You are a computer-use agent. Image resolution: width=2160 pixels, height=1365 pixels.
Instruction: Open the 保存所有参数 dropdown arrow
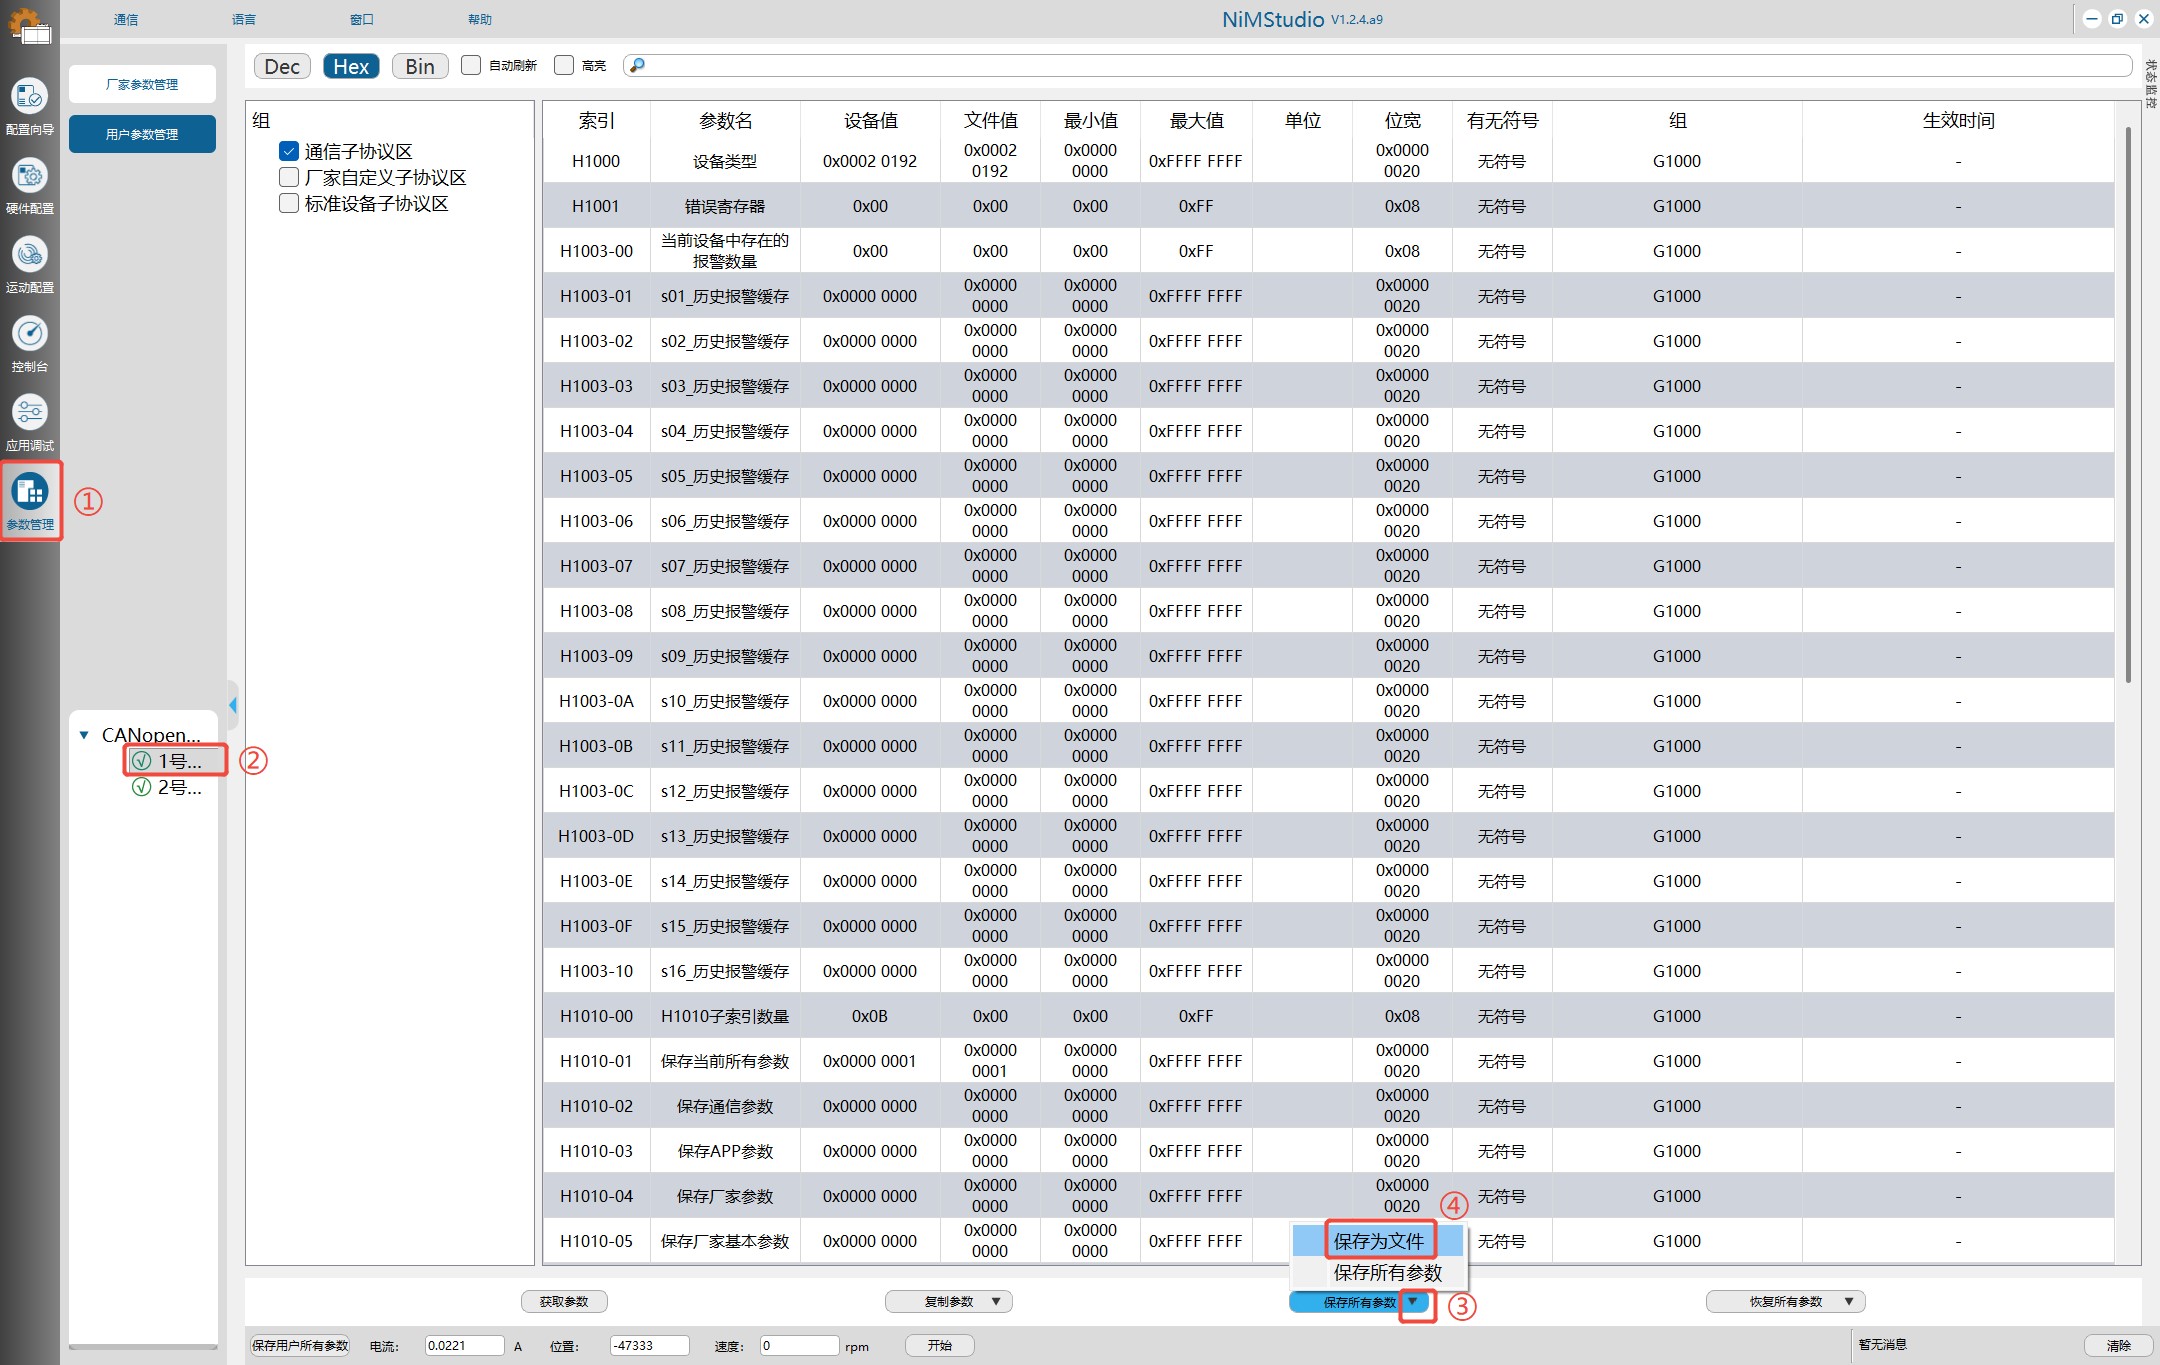[1413, 1301]
